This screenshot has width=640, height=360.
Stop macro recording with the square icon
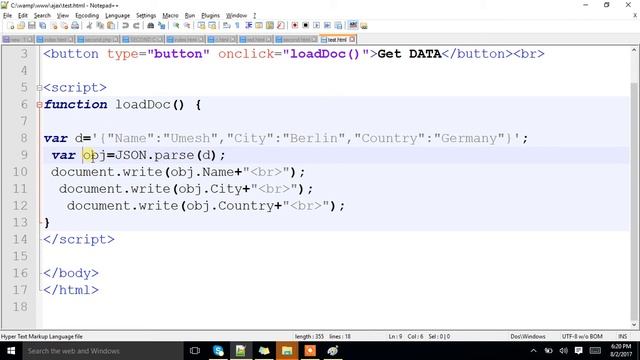click(x=305, y=25)
